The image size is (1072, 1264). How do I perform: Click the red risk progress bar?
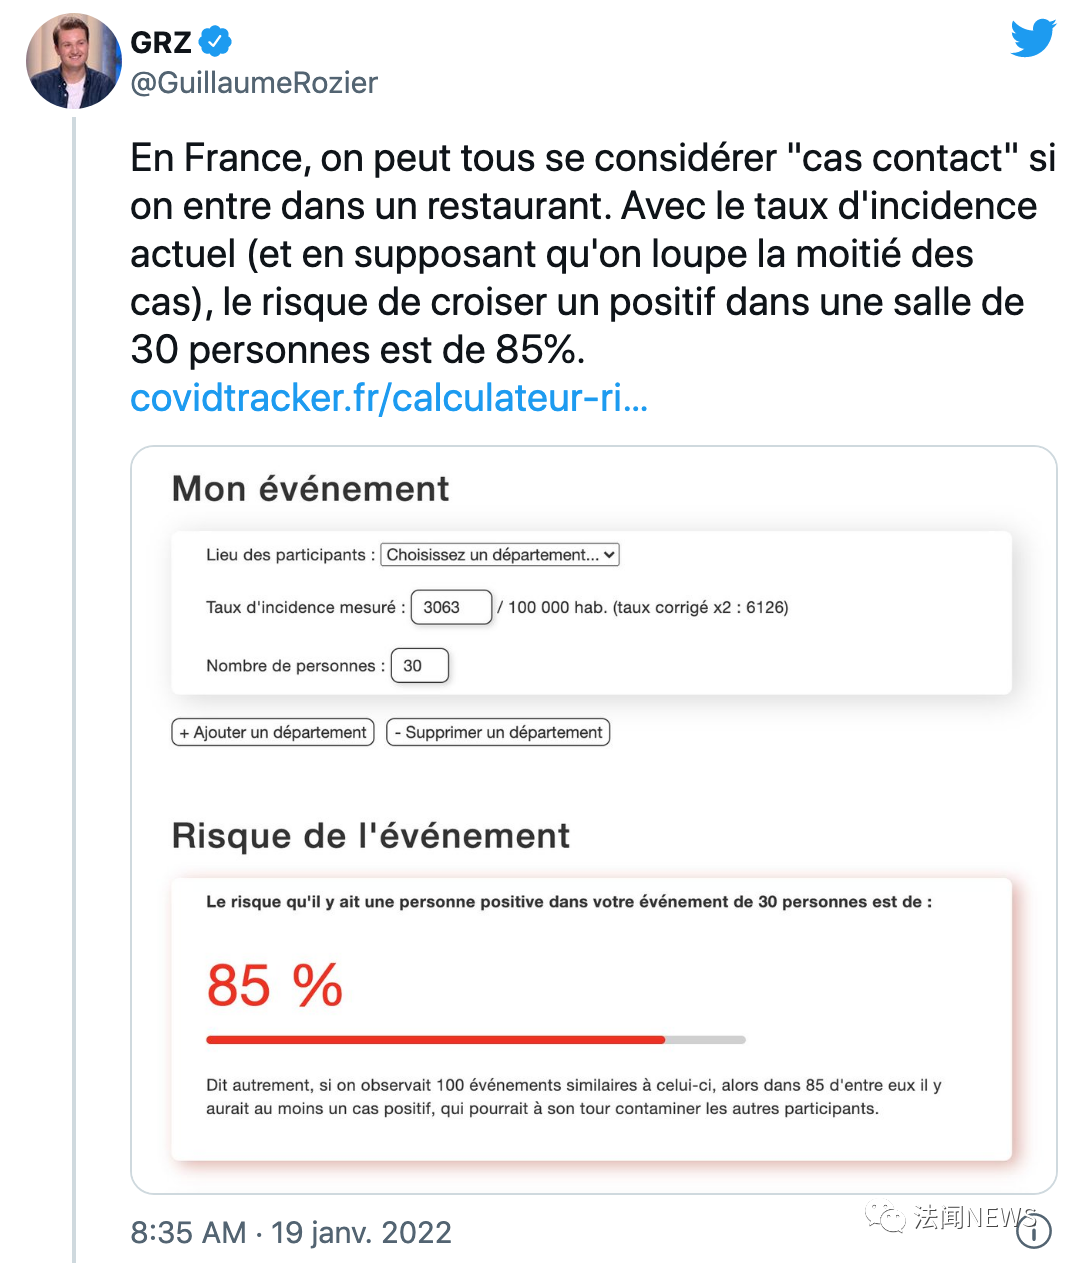tap(436, 1040)
